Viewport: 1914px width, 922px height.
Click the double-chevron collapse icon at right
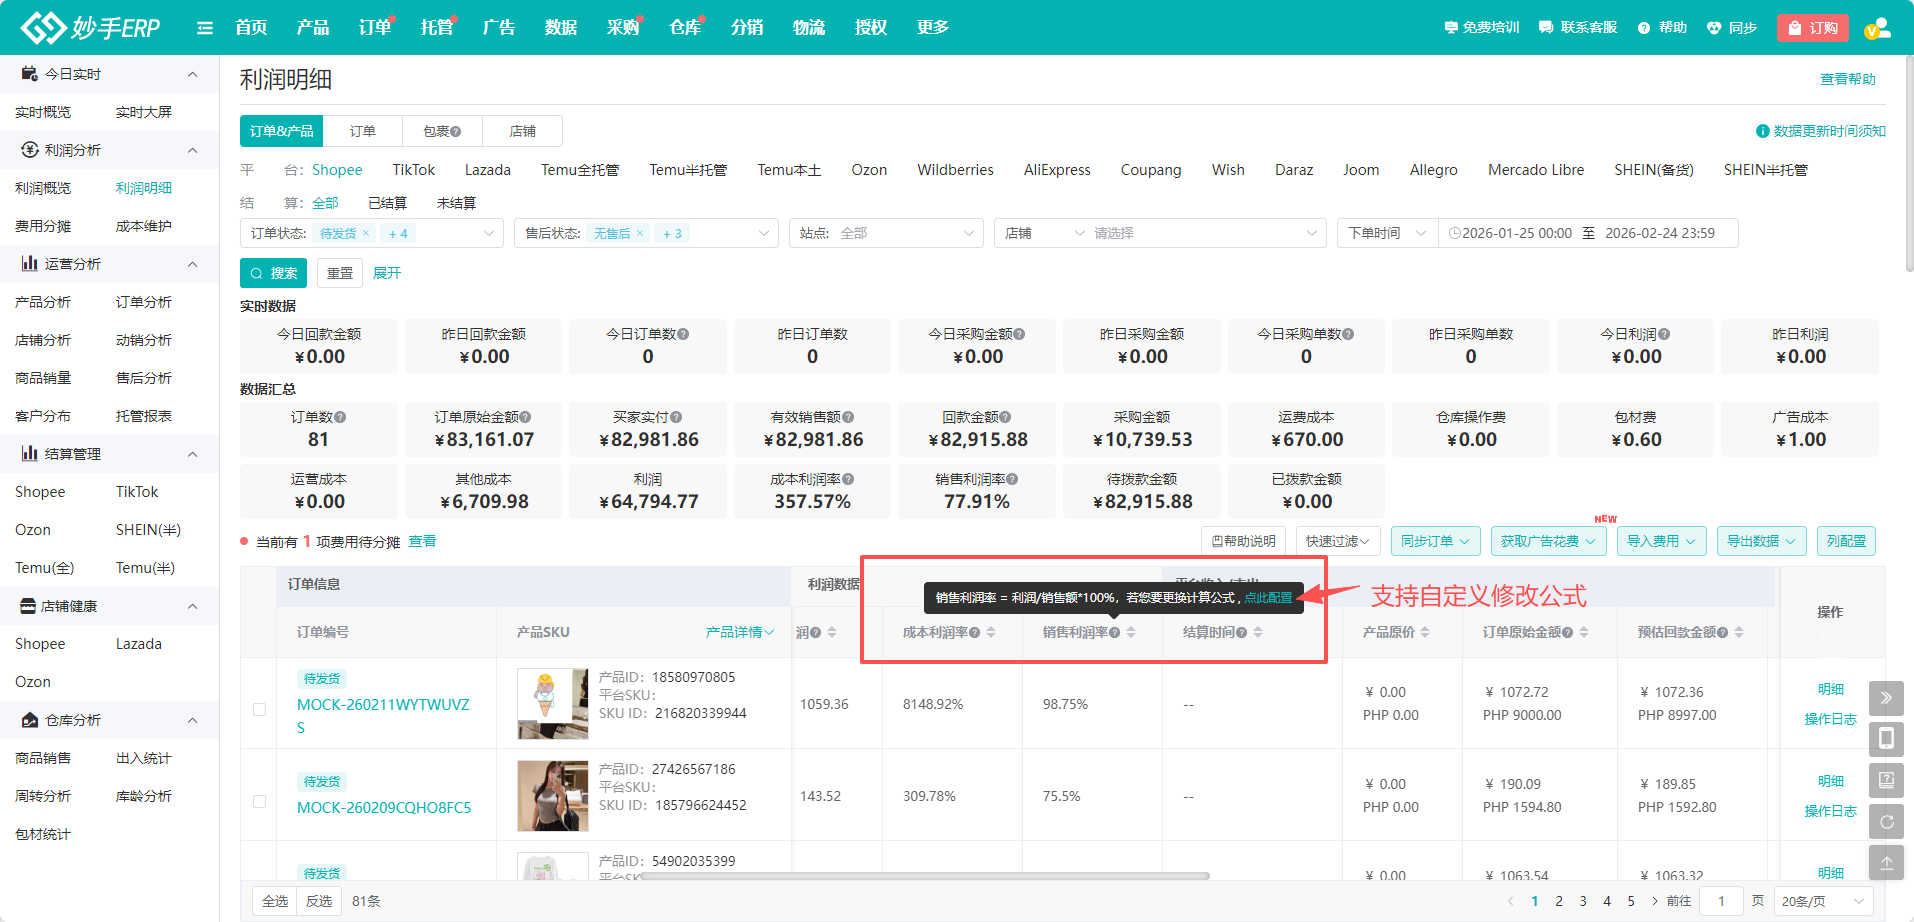(1886, 698)
